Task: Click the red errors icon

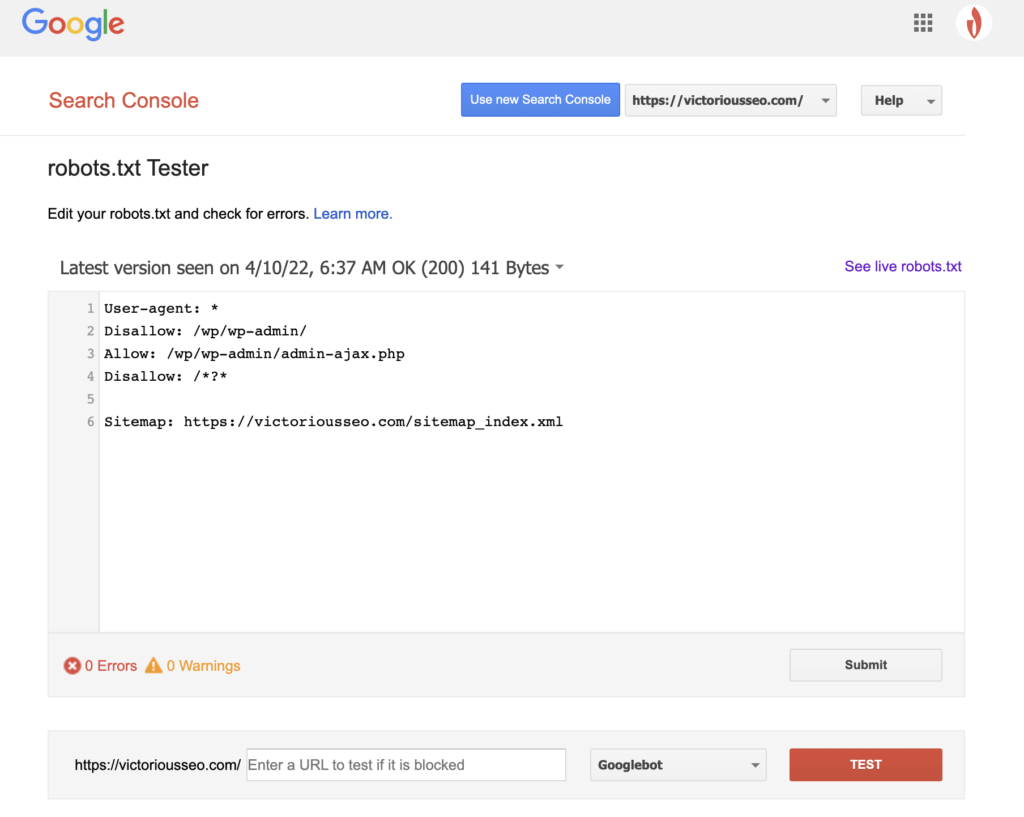Action: coord(71,665)
